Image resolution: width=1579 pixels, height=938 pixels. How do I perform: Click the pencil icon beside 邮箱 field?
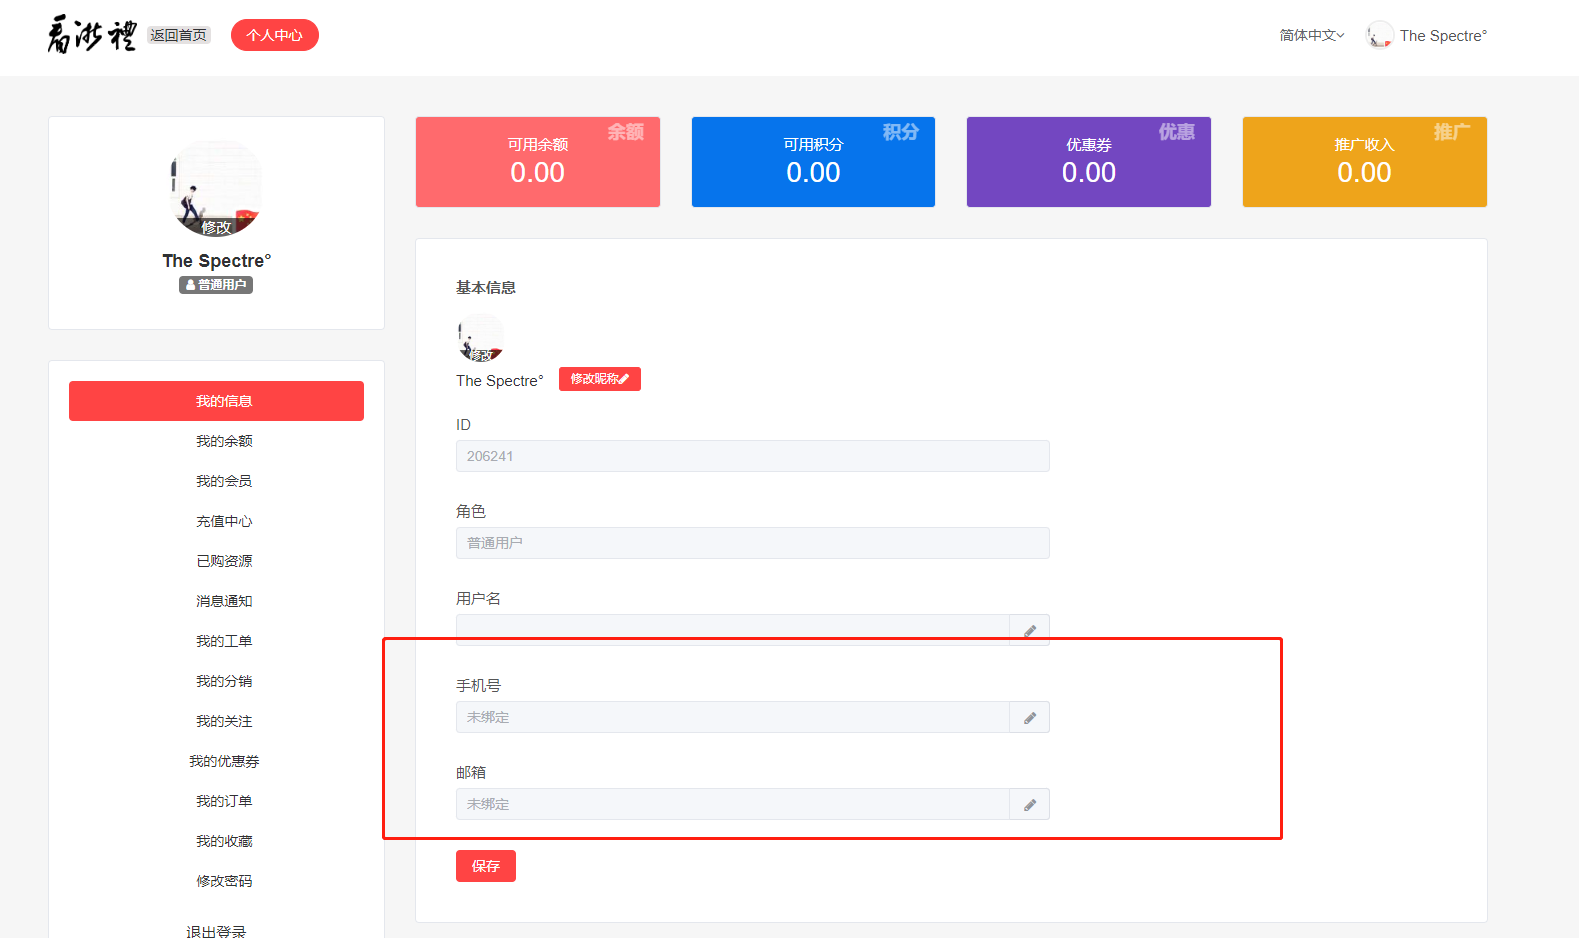point(1029,804)
